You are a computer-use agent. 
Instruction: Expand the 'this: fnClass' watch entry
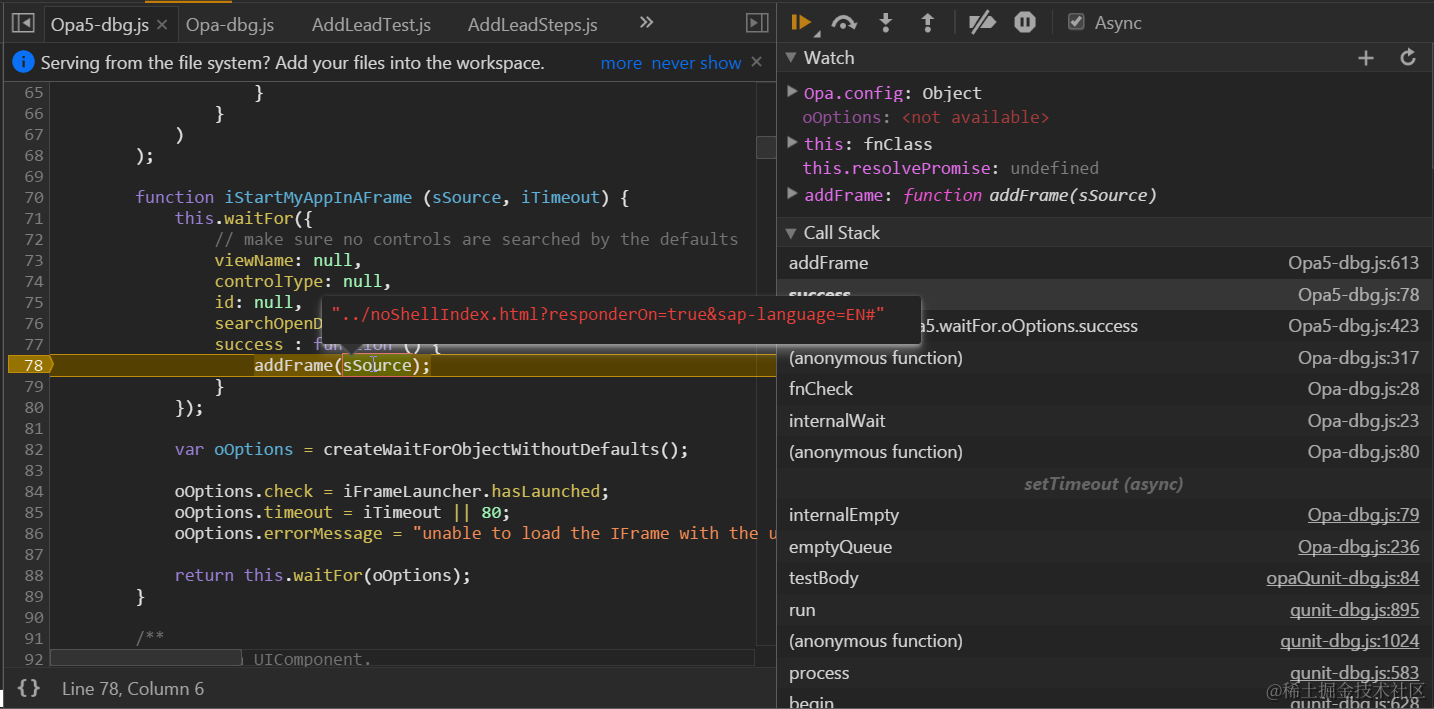pos(793,143)
